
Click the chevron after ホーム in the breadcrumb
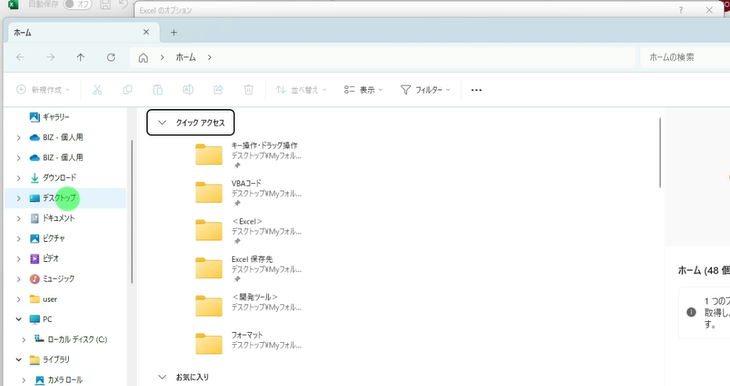coord(210,57)
